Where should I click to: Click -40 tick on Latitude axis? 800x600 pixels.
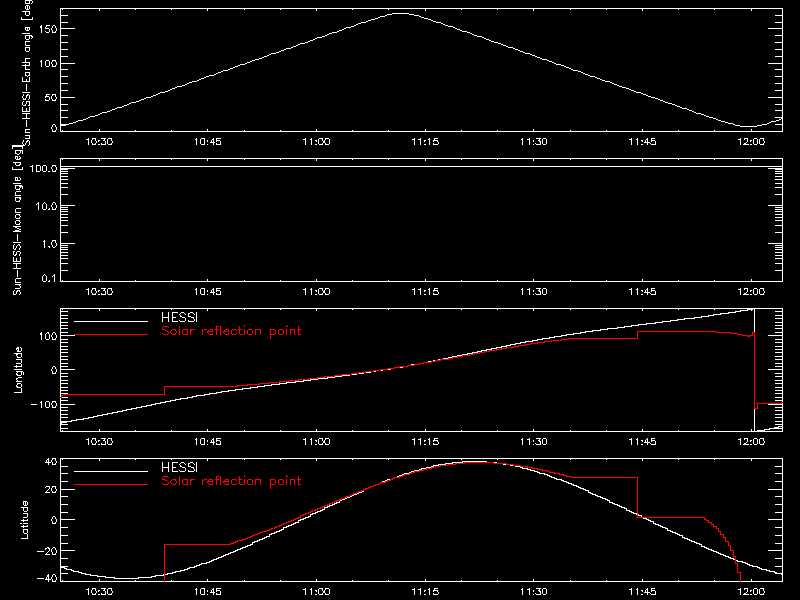[x=47, y=578]
